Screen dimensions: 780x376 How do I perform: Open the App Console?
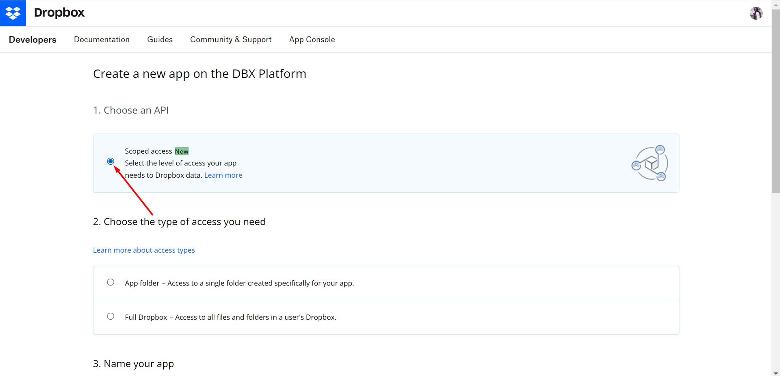tap(312, 39)
